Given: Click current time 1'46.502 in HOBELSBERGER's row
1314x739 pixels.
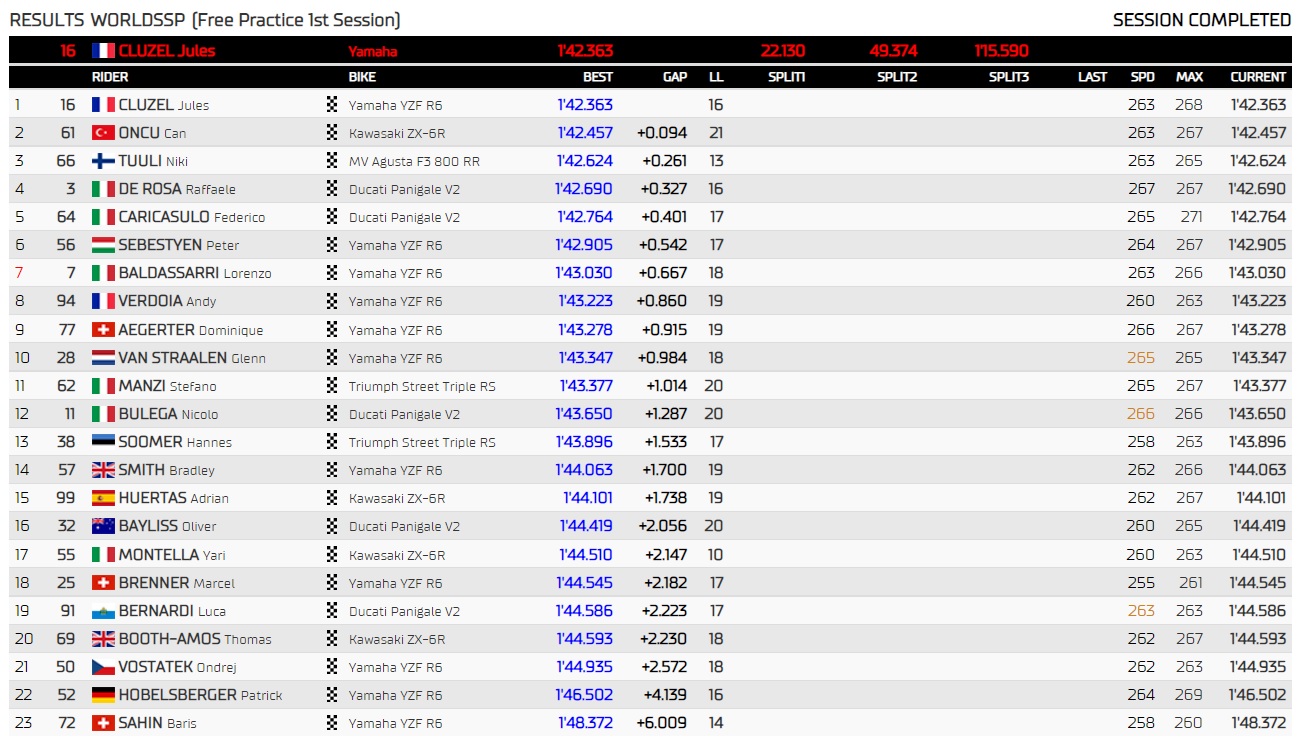Looking at the screenshot, I should pos(1259,695).
